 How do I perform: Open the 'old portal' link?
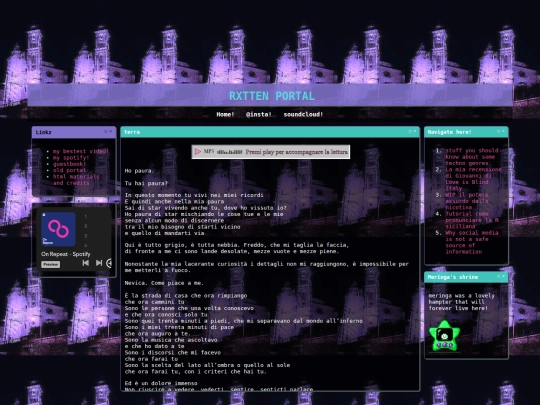(69, 170)
